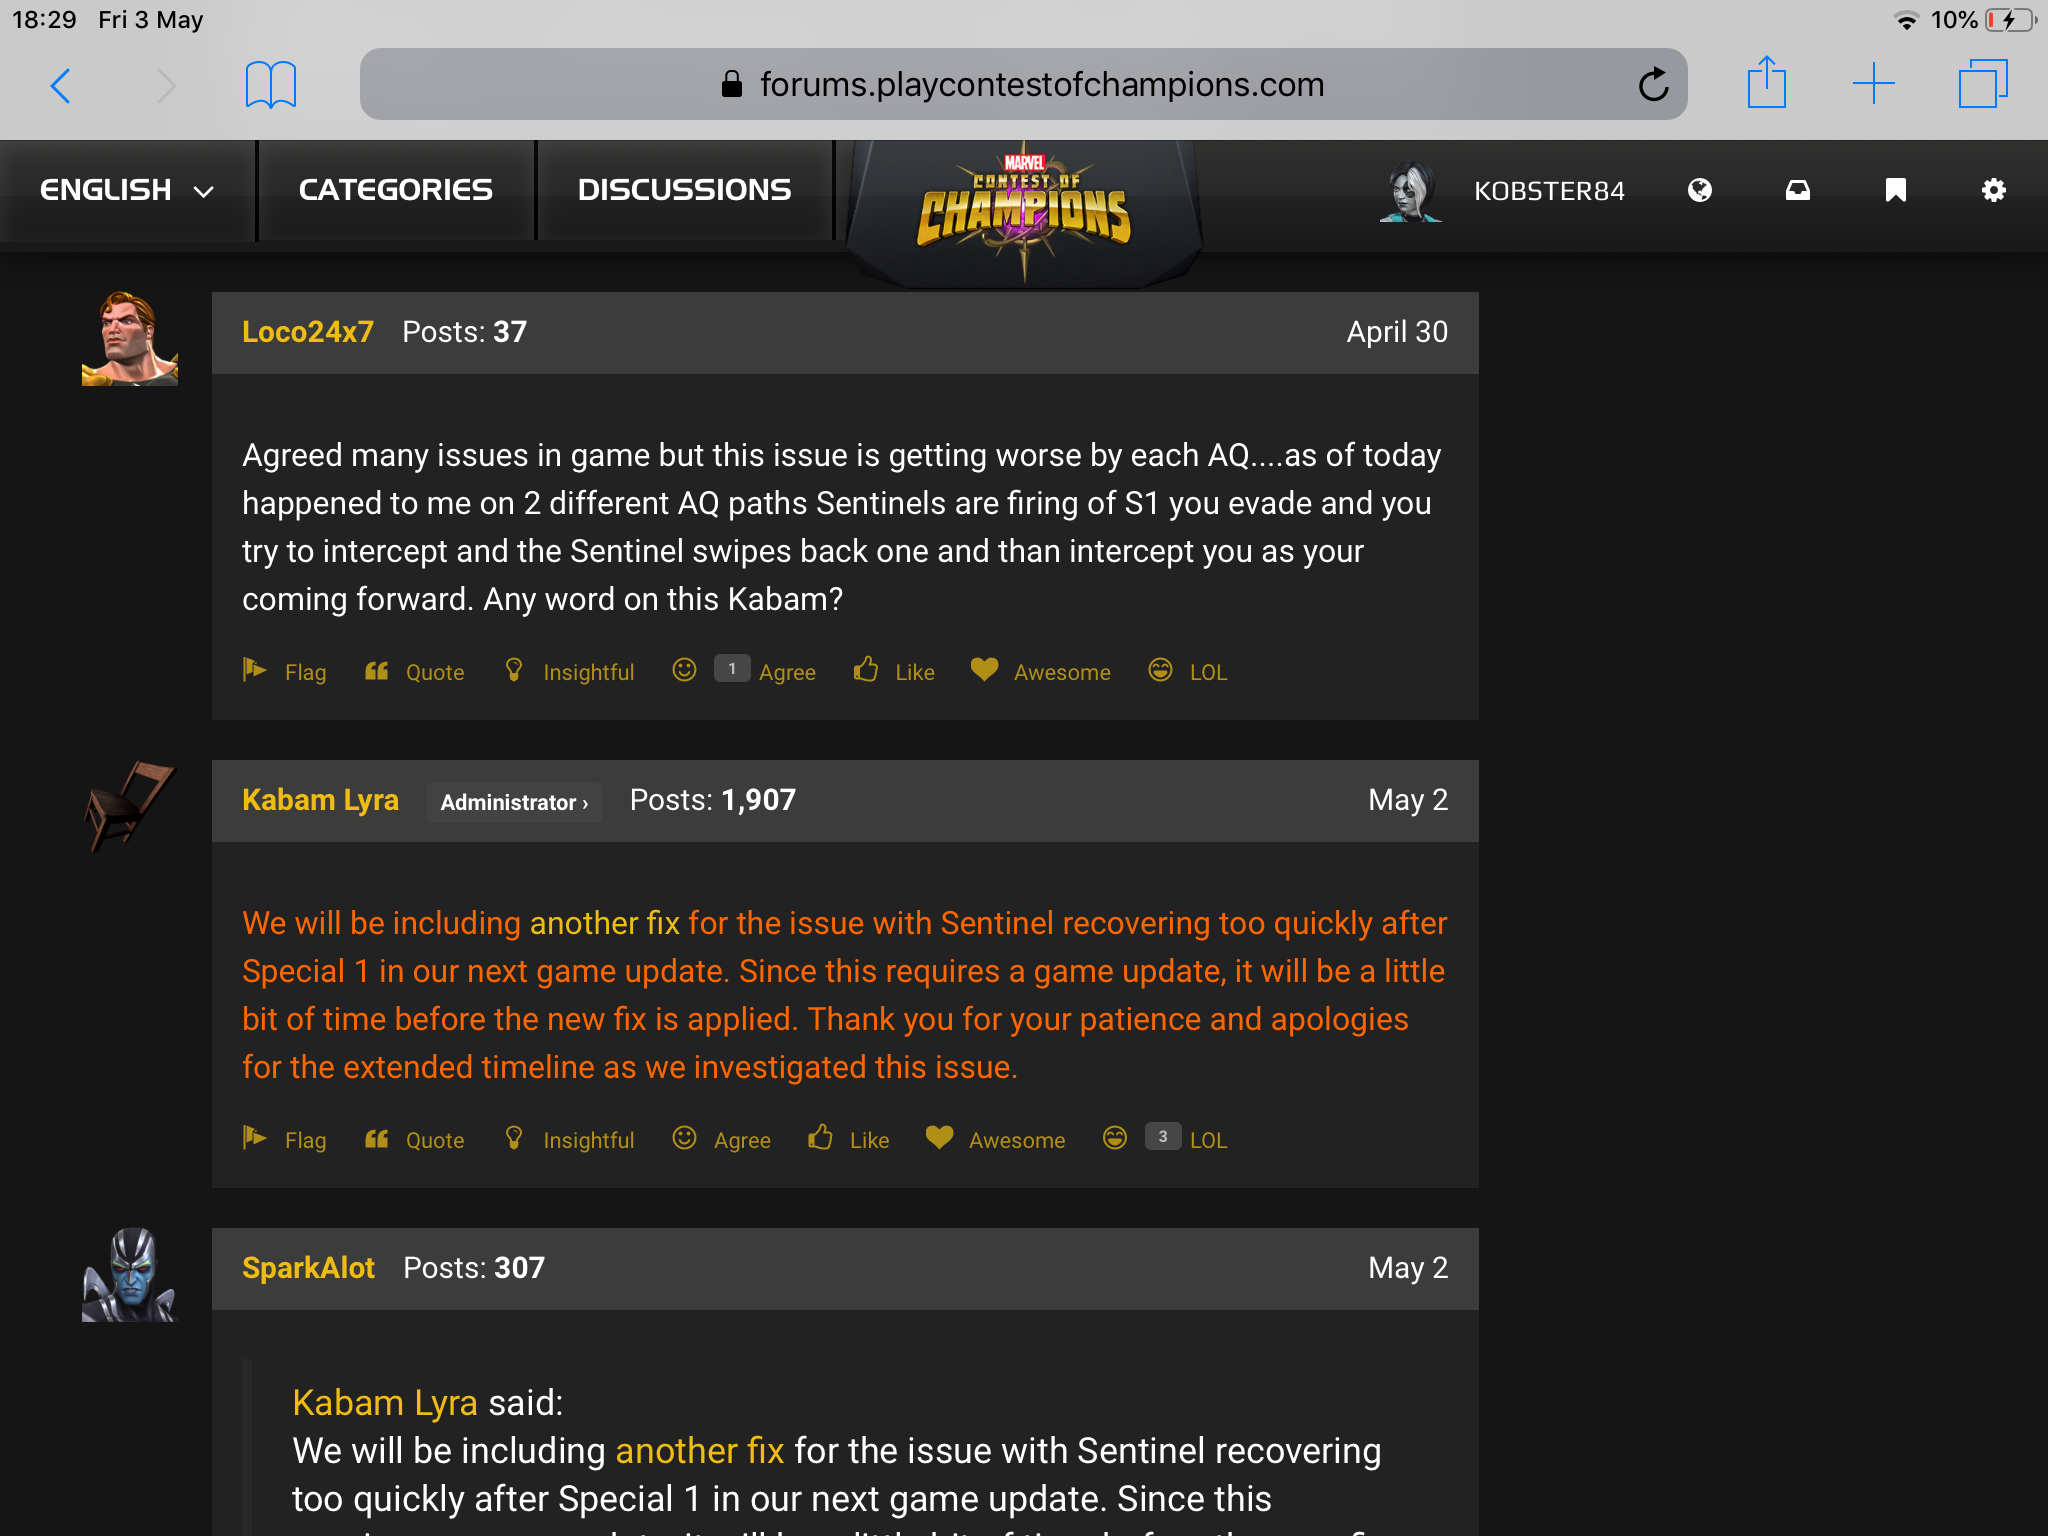
Task: Tap Safari share icon
Action: [1766, 84]
